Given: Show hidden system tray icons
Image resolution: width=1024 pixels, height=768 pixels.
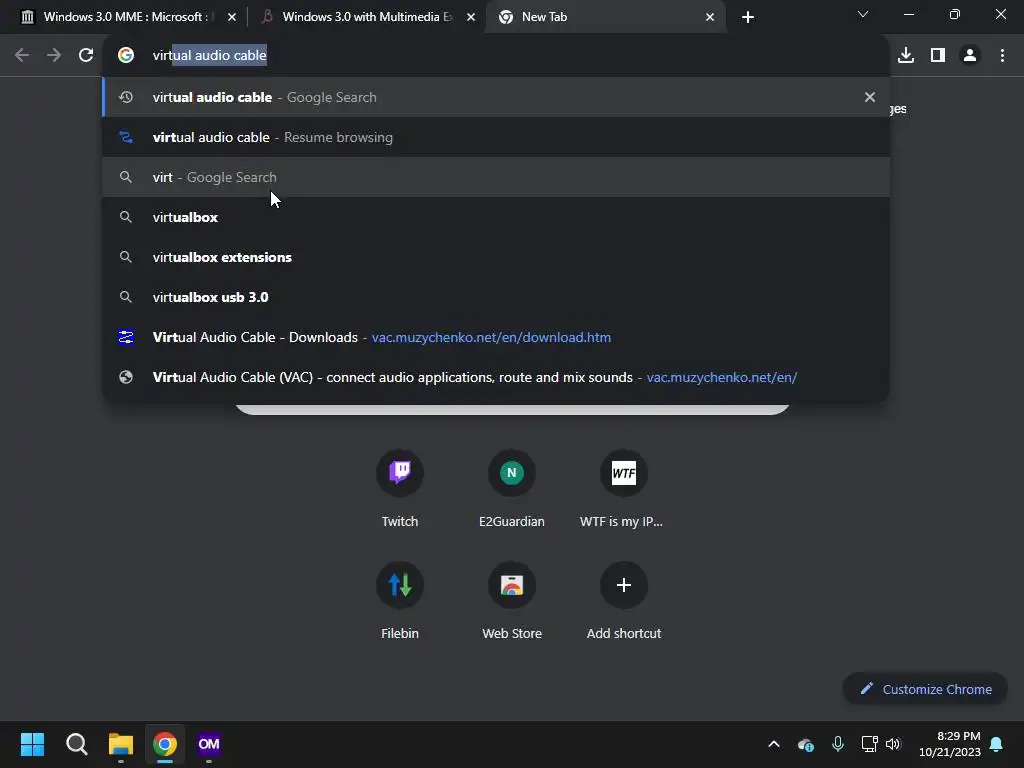Looking at the screenshot, I should (773, 744).
